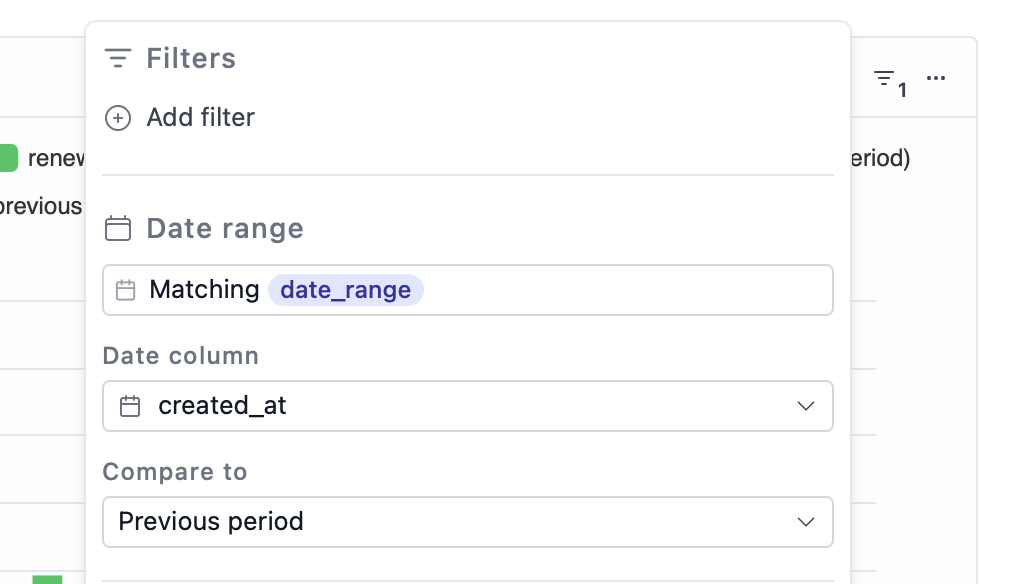
Task: Open the Date column dropdown
Action: 468,406
